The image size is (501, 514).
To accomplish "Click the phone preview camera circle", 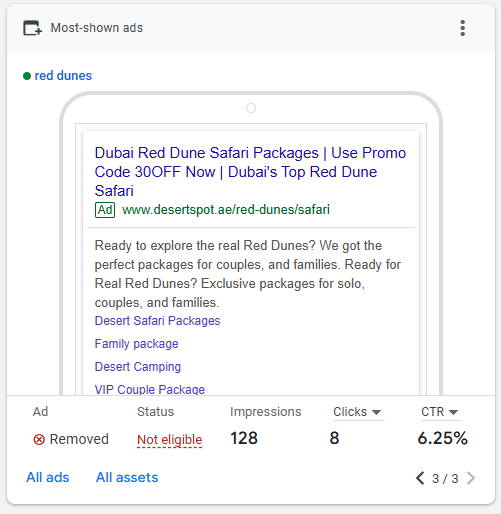I will tap(251, 108).
